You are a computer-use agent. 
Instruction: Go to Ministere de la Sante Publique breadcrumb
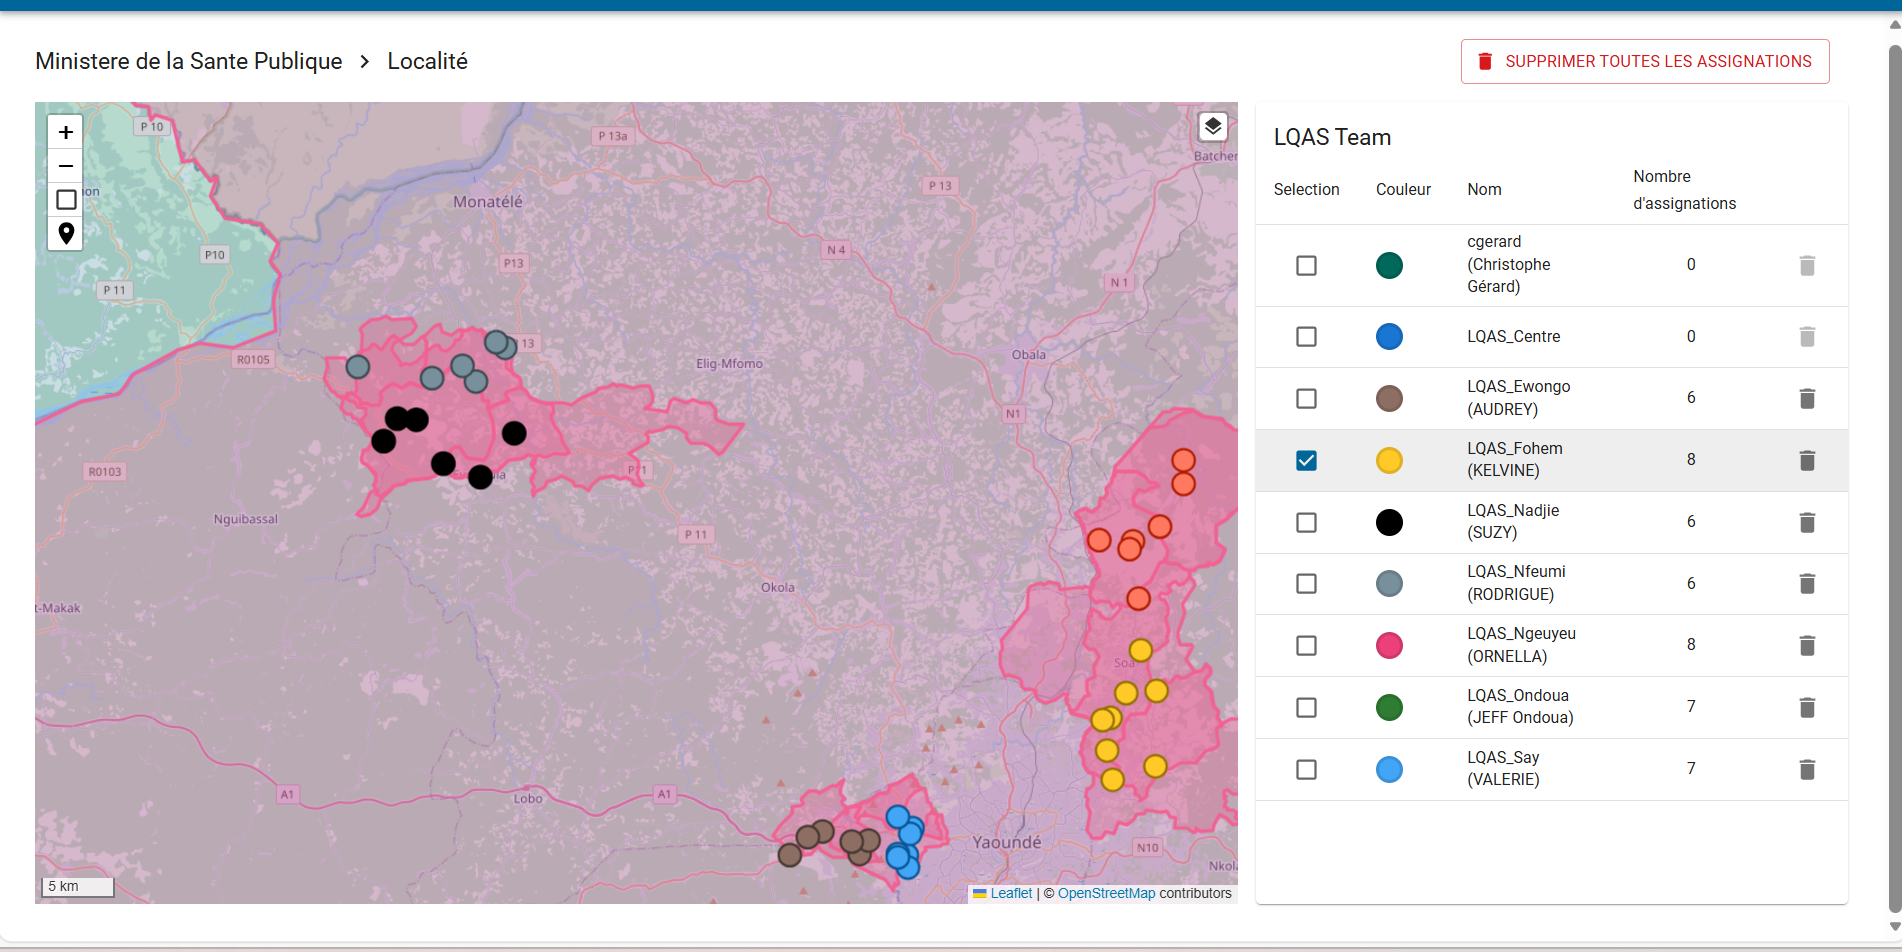click(188, 61)
